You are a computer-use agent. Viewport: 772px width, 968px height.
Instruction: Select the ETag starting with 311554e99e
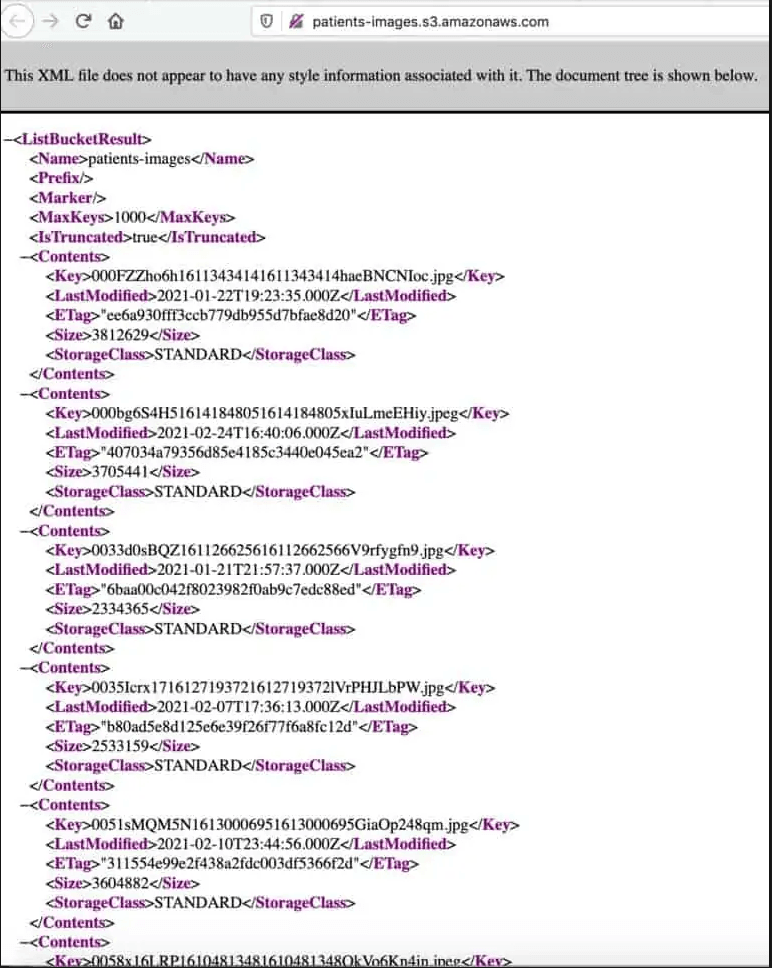coord(231,863)
